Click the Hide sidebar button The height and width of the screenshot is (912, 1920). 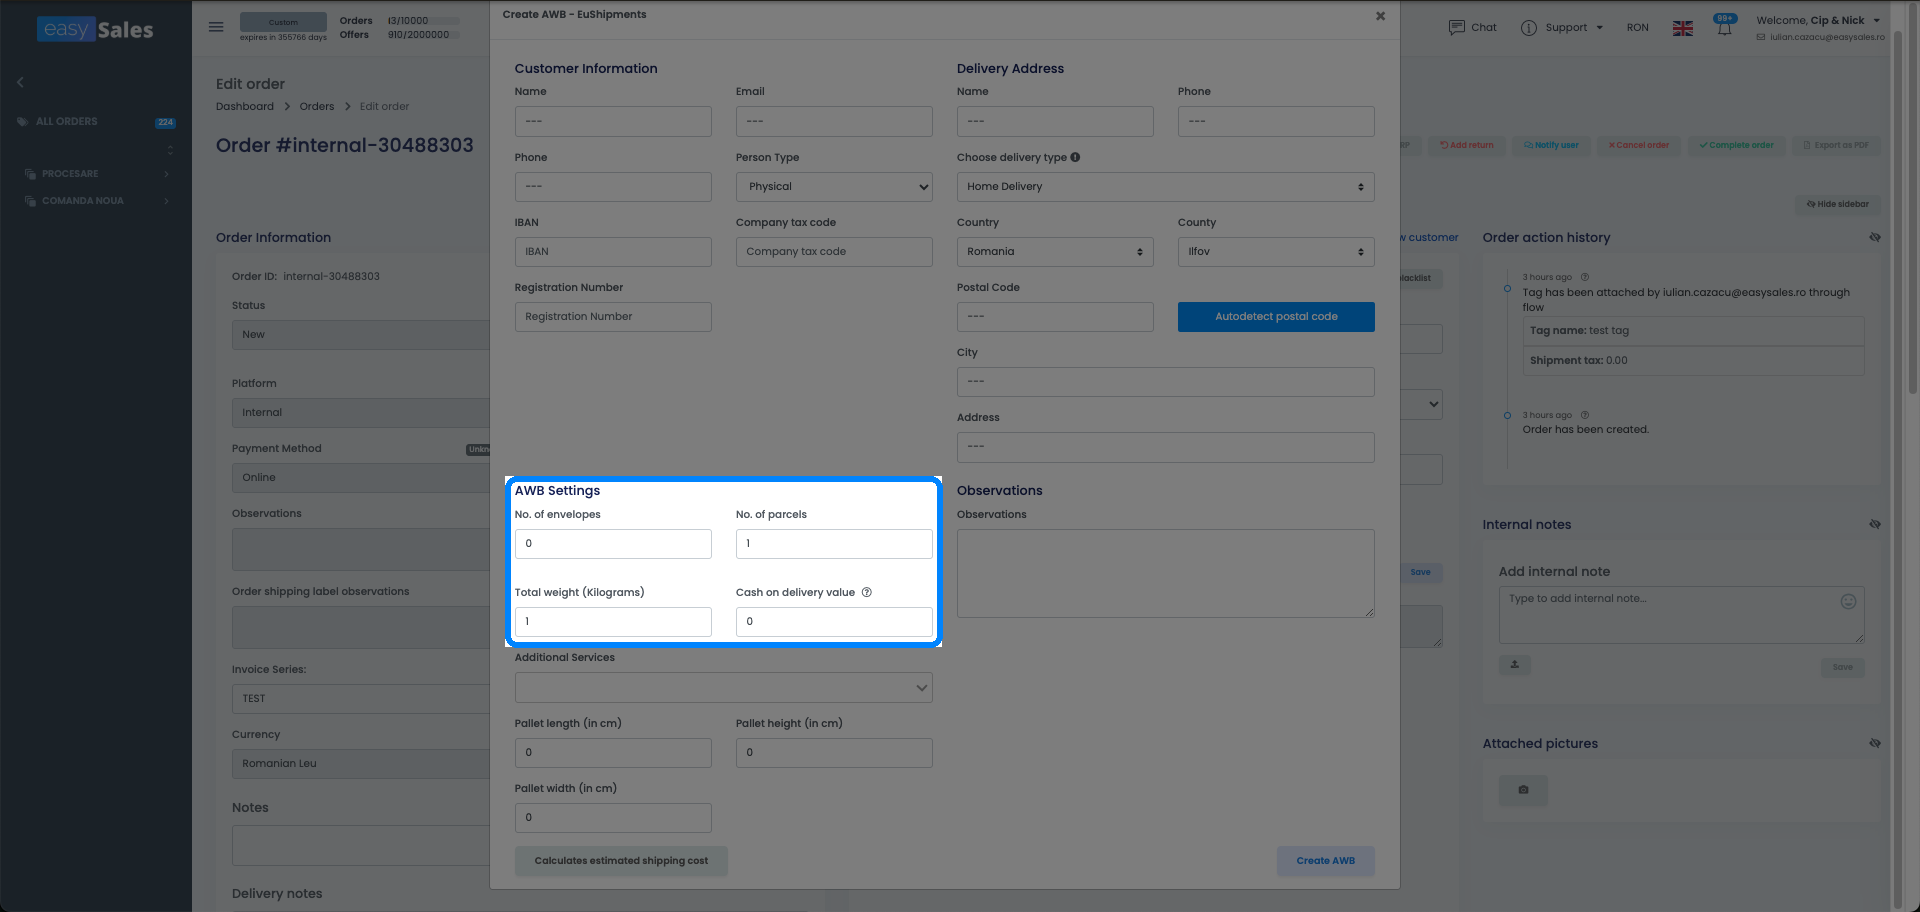click(x=1838, y=204)
